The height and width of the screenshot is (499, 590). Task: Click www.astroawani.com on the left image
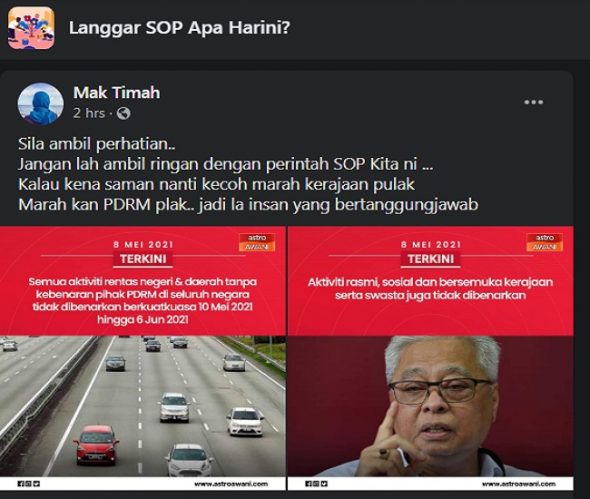pyautogui.click(x=231, y=484)
